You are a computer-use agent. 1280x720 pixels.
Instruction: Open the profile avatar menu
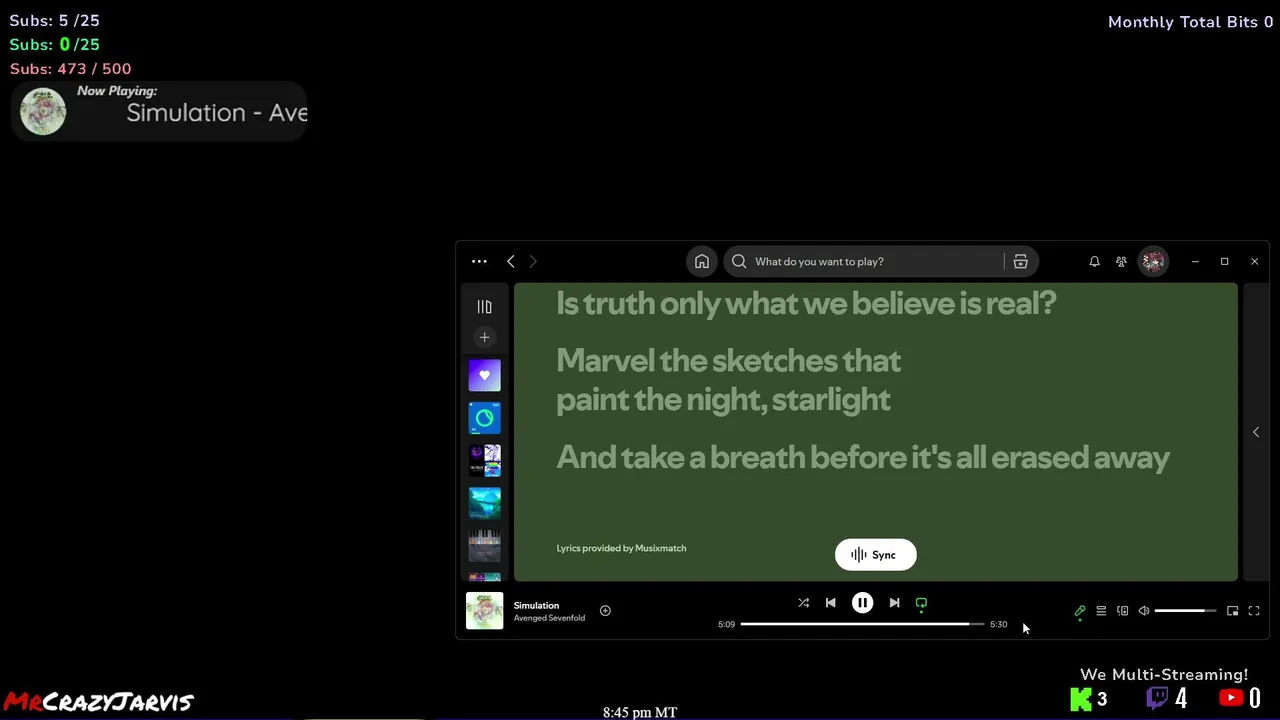pyautogui.click(x=1153, y=262)
